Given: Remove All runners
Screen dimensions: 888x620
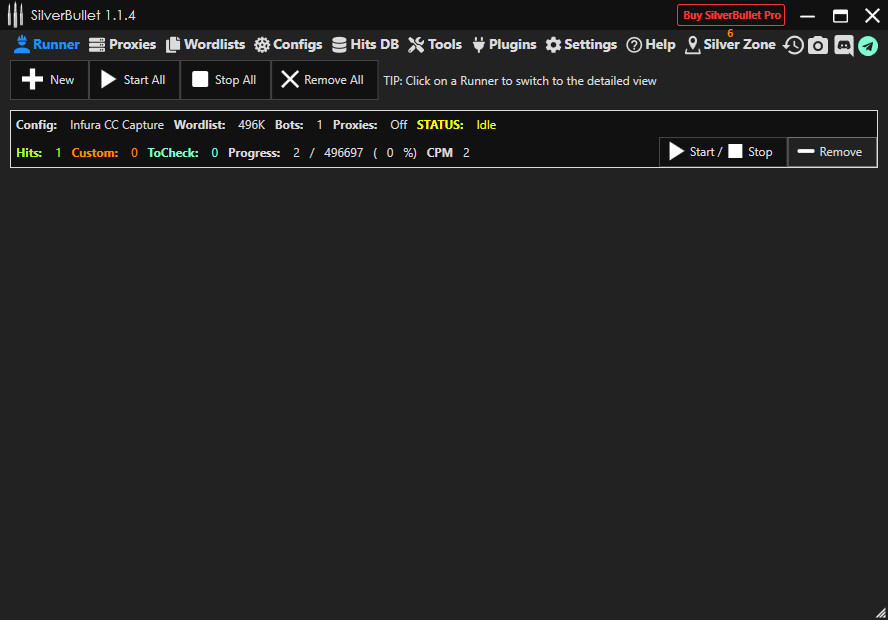Looking at the screenshot, I should tap(324, 80).
